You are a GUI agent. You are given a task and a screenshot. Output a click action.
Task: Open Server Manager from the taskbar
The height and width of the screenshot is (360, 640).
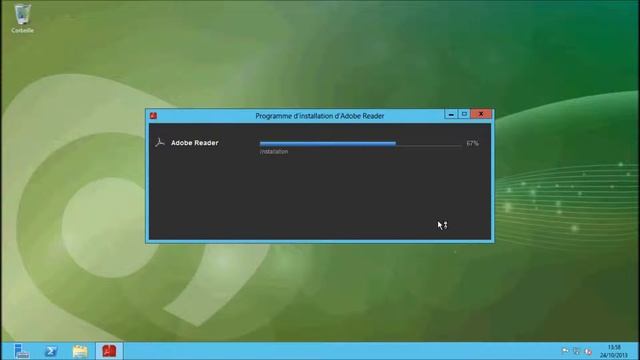21,351
